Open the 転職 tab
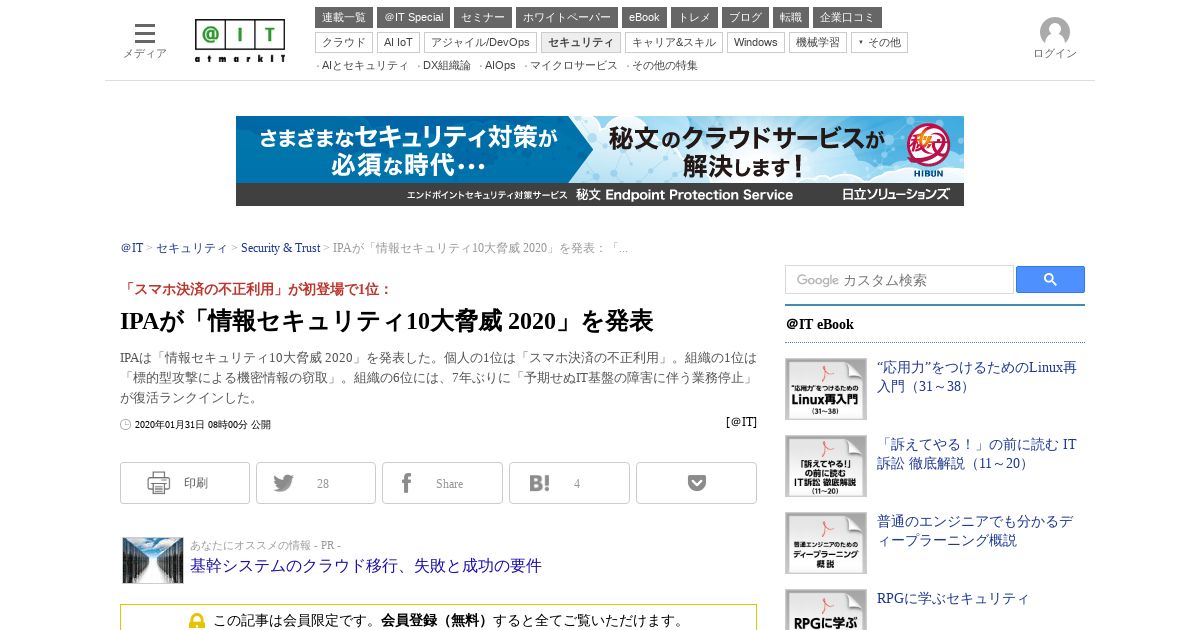1200x630 pixels. 791,17
